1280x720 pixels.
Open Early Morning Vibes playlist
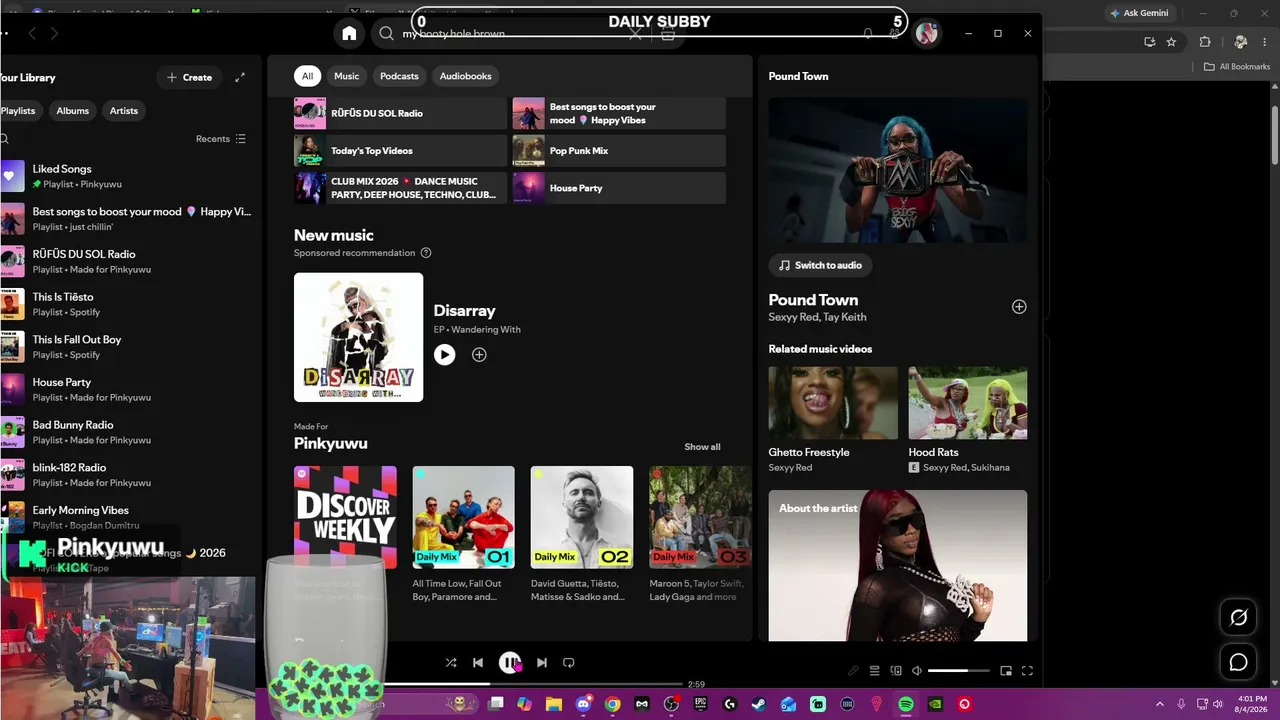click(x=128, y=517)
